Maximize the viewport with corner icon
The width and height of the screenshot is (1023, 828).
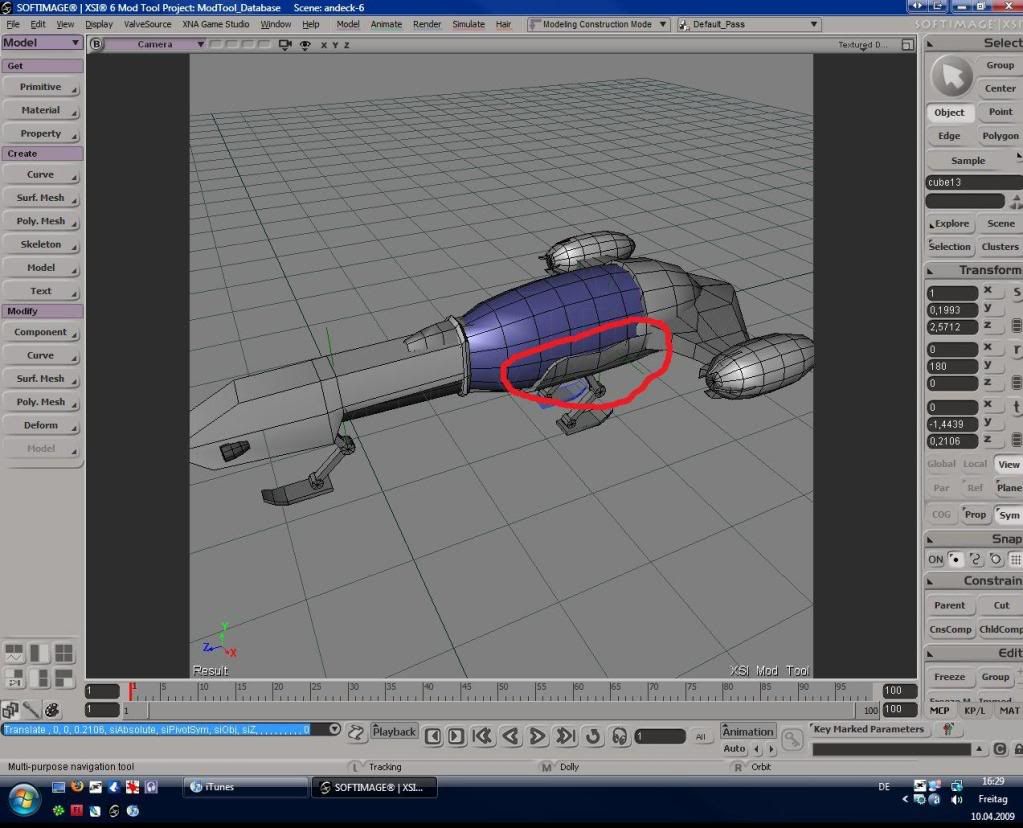point(908,44)
